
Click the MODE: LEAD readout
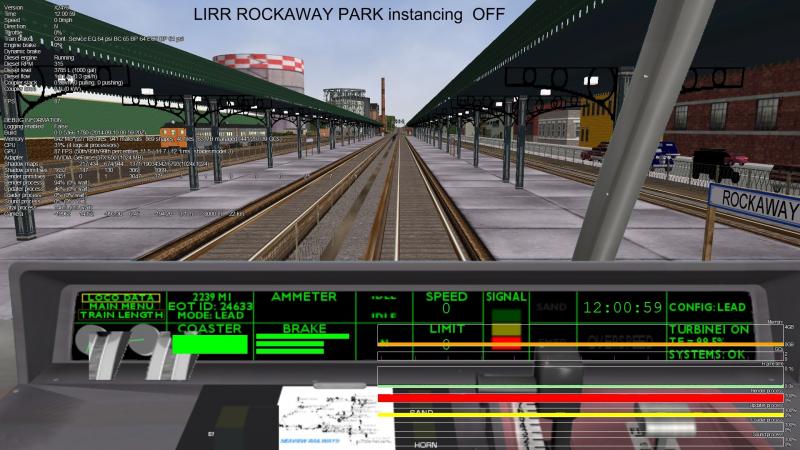click(210, 315)
